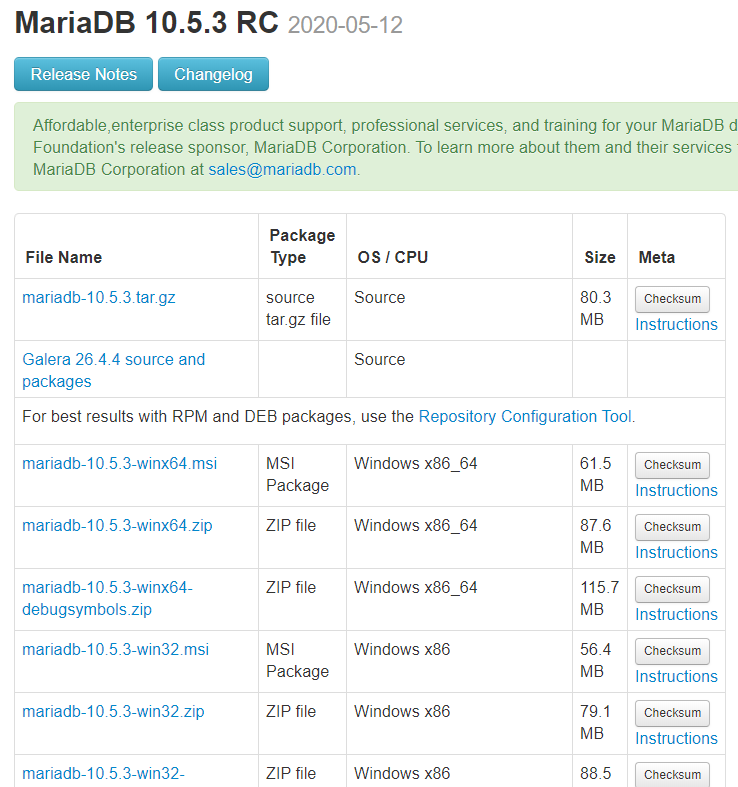Download mariadb-10.5.3-win32.zip
The image size is (738, 787).
tap(113, 712)
